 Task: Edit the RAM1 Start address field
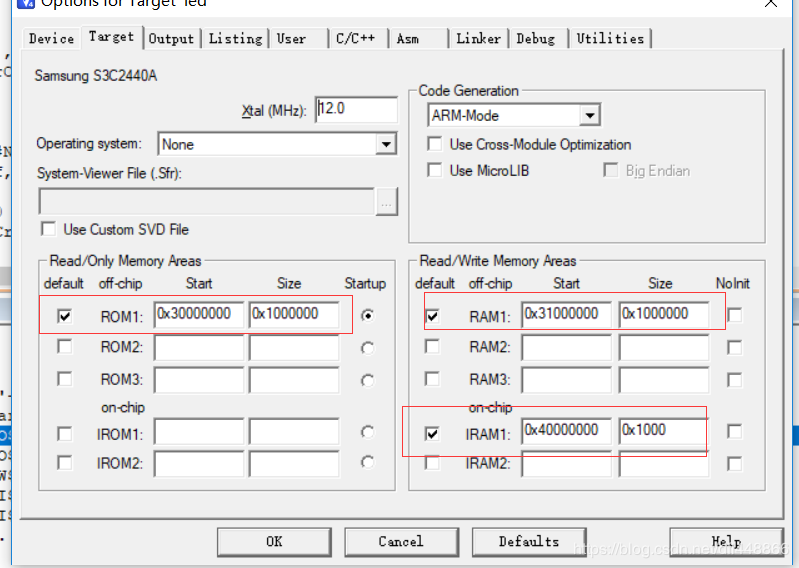click(x=567, y=314)
